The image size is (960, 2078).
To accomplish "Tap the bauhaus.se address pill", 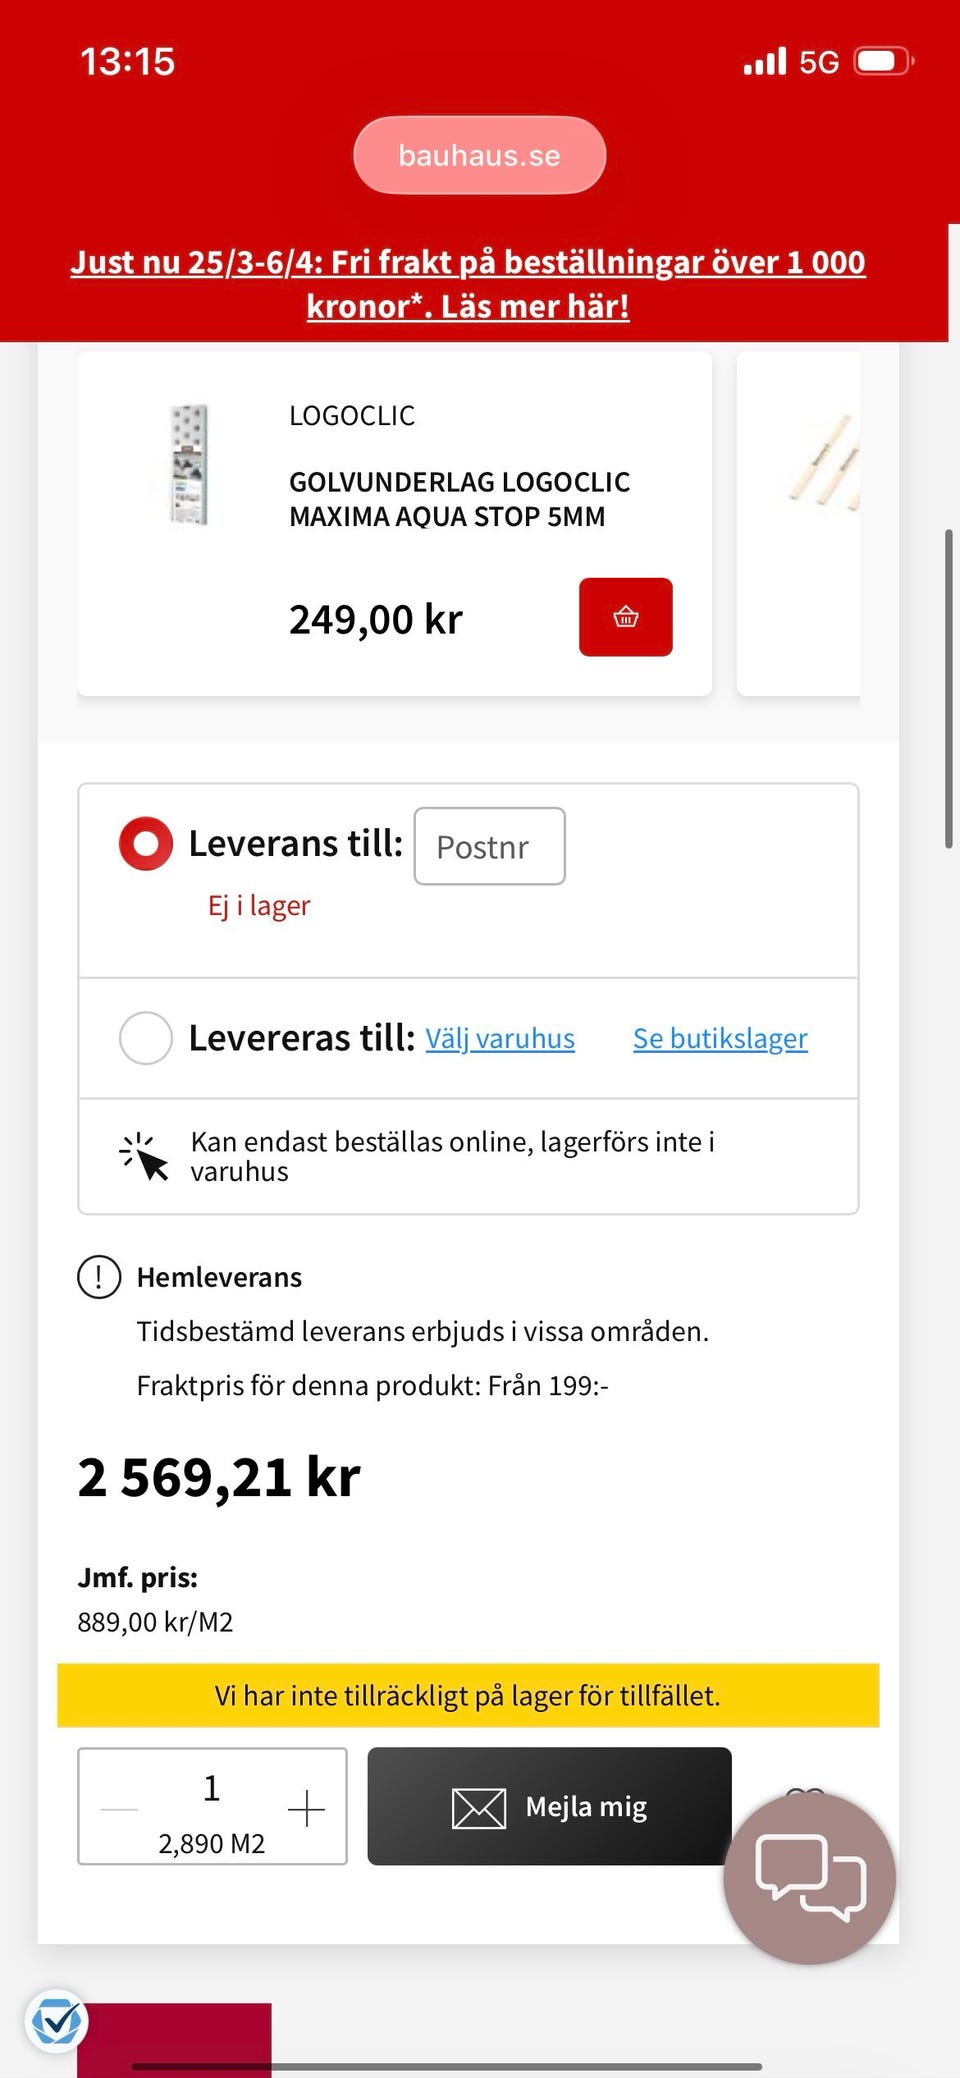I will (479, 155).
